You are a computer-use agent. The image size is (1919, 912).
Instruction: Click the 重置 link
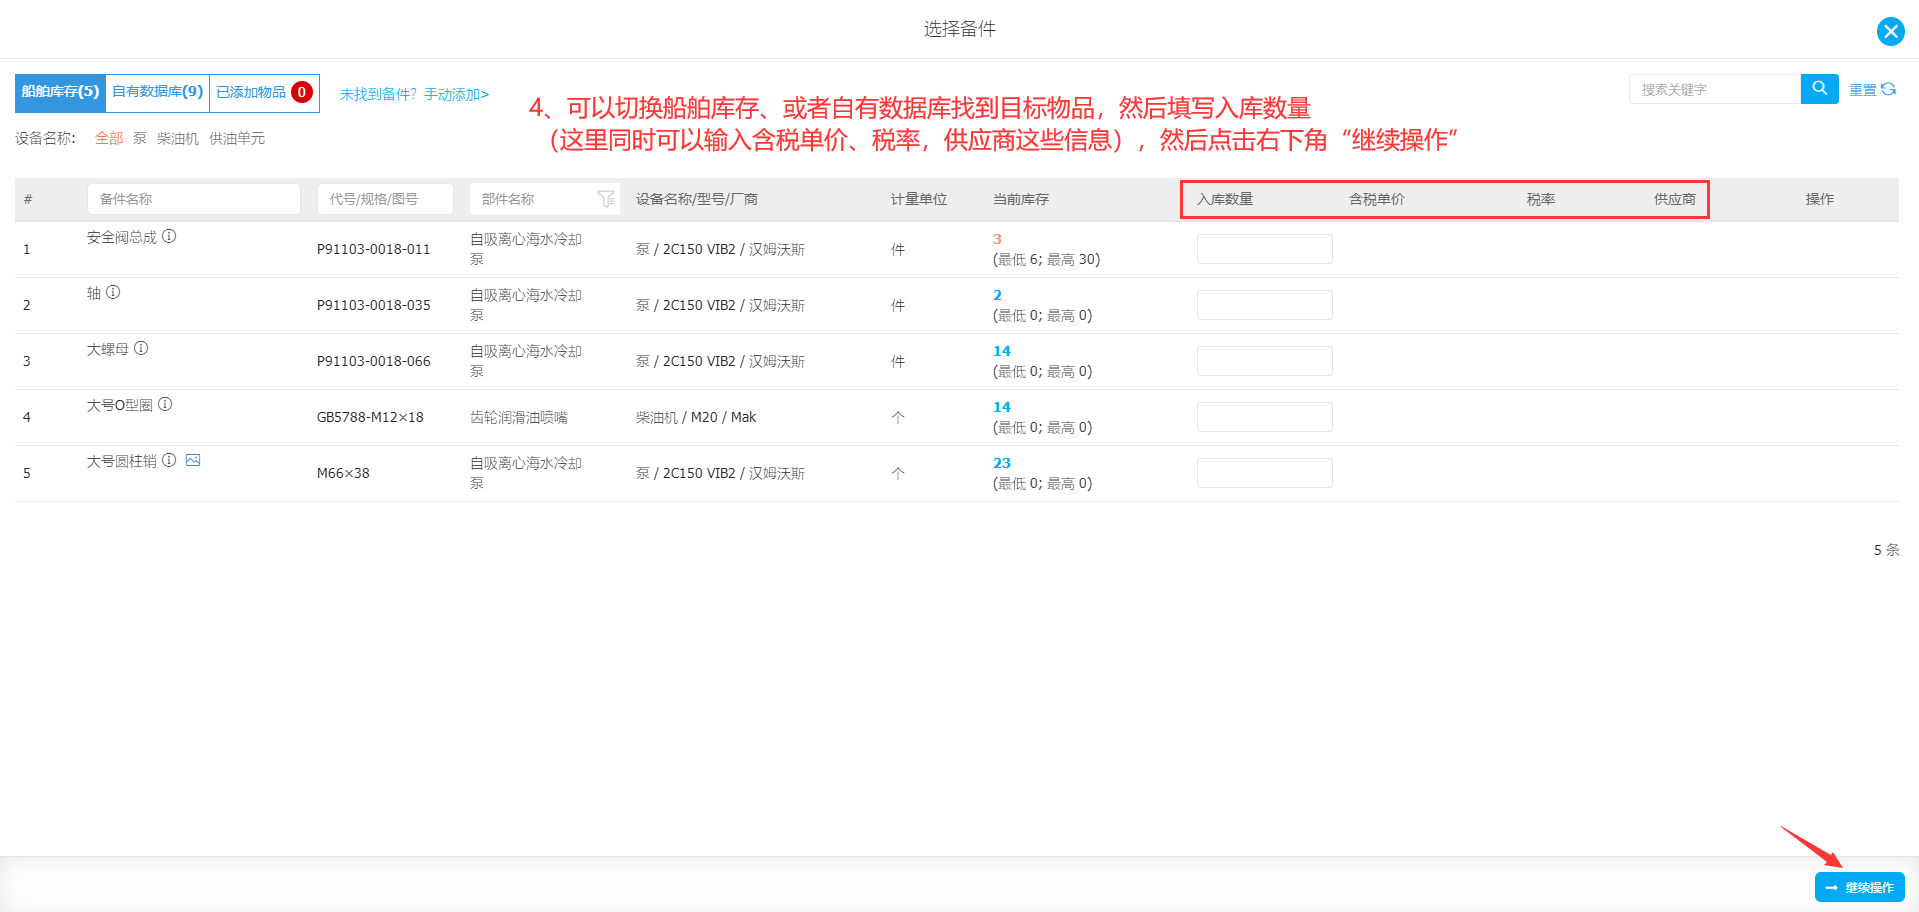click(x=1862, y=90)
